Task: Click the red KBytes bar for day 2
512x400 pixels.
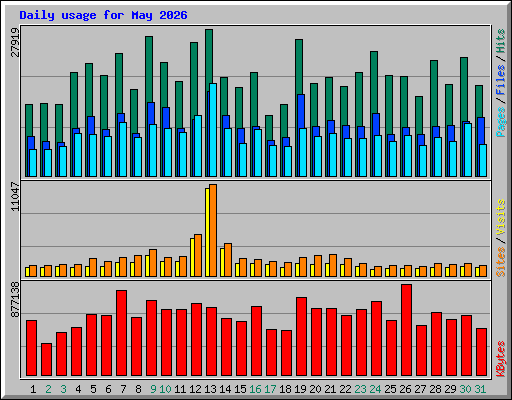Action: [x=46, y=360]
